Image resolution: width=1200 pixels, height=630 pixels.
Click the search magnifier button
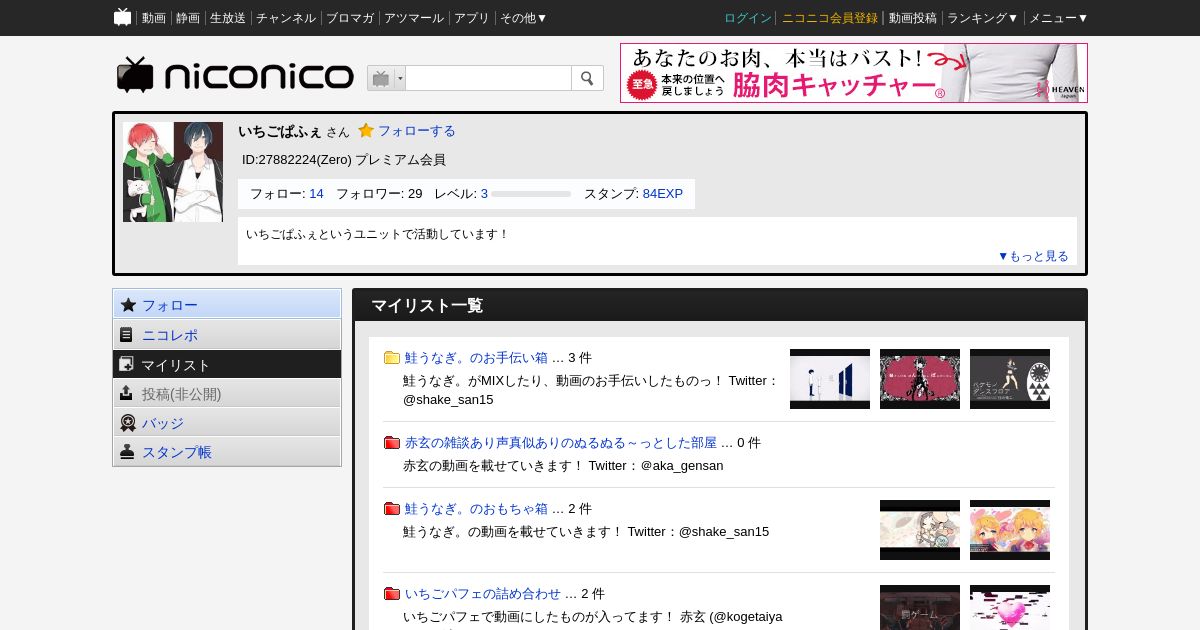pos(587,78)
